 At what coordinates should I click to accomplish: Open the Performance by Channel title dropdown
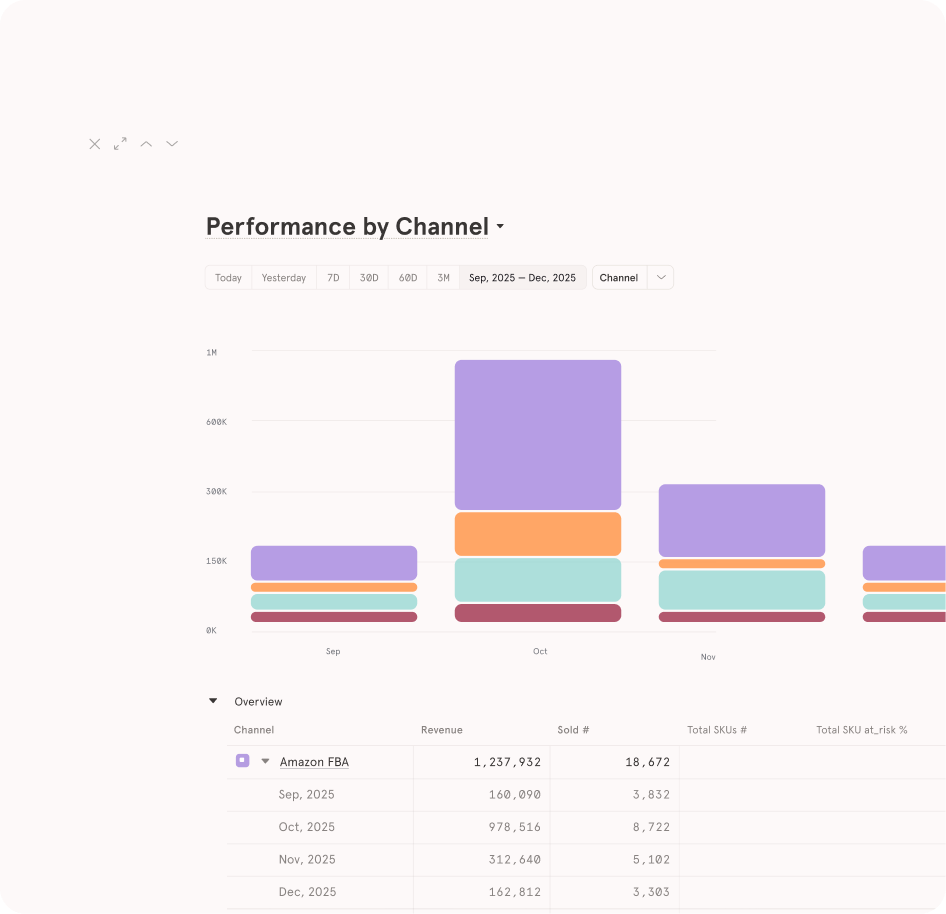coord(500,227)
